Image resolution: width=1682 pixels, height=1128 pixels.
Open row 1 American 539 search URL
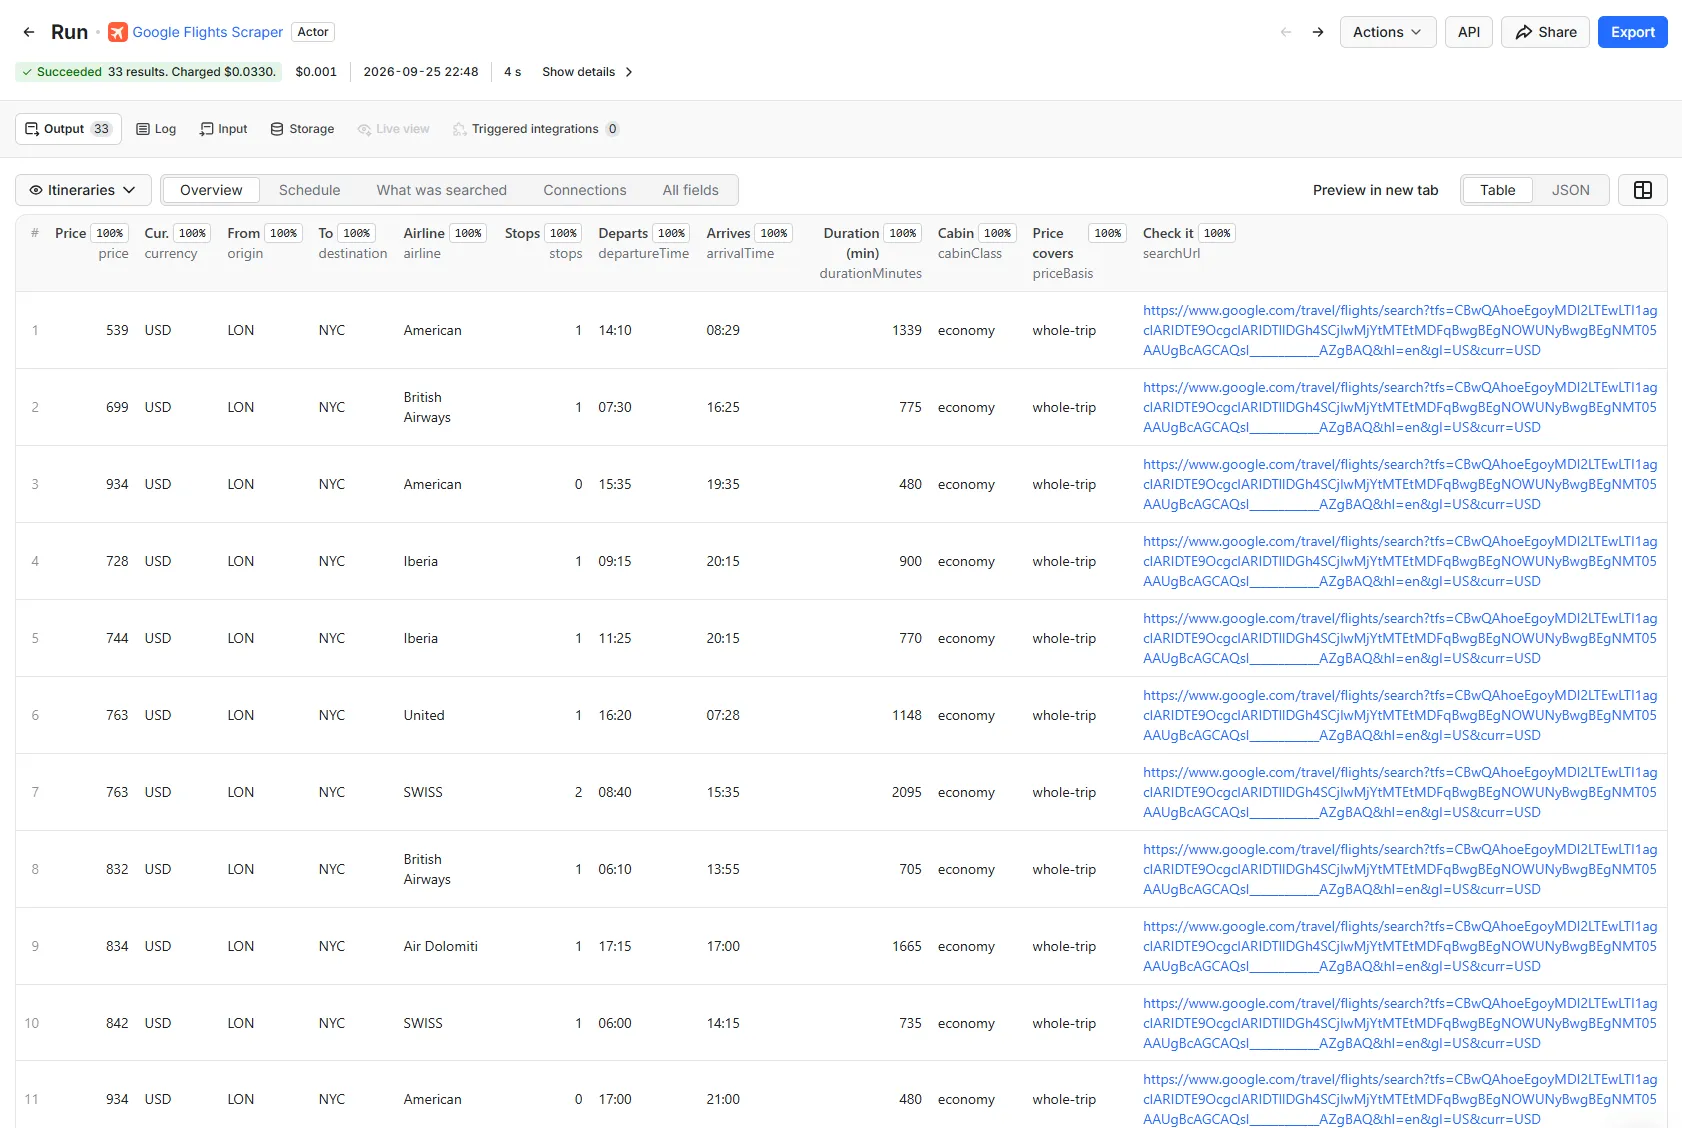(x=1400, y=330)
